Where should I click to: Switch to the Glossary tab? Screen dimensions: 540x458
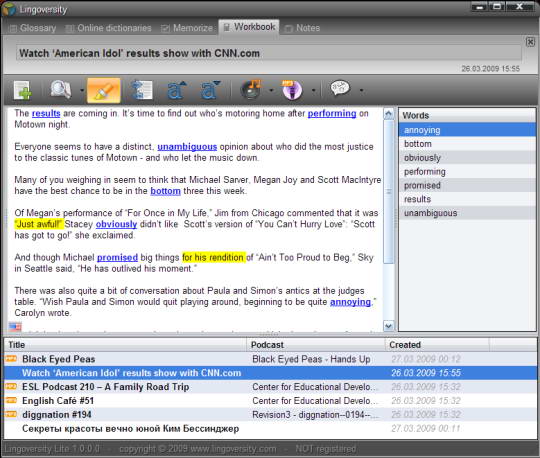(33, 28)
